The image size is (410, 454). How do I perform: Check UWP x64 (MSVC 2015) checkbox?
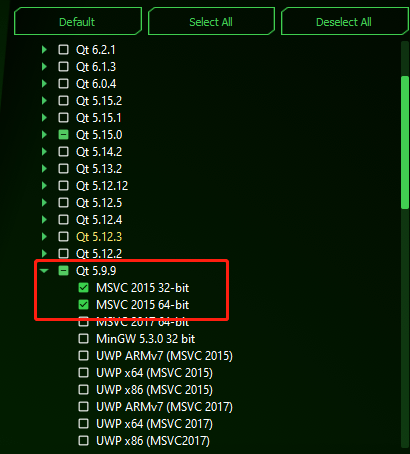[x=83, y=373]
